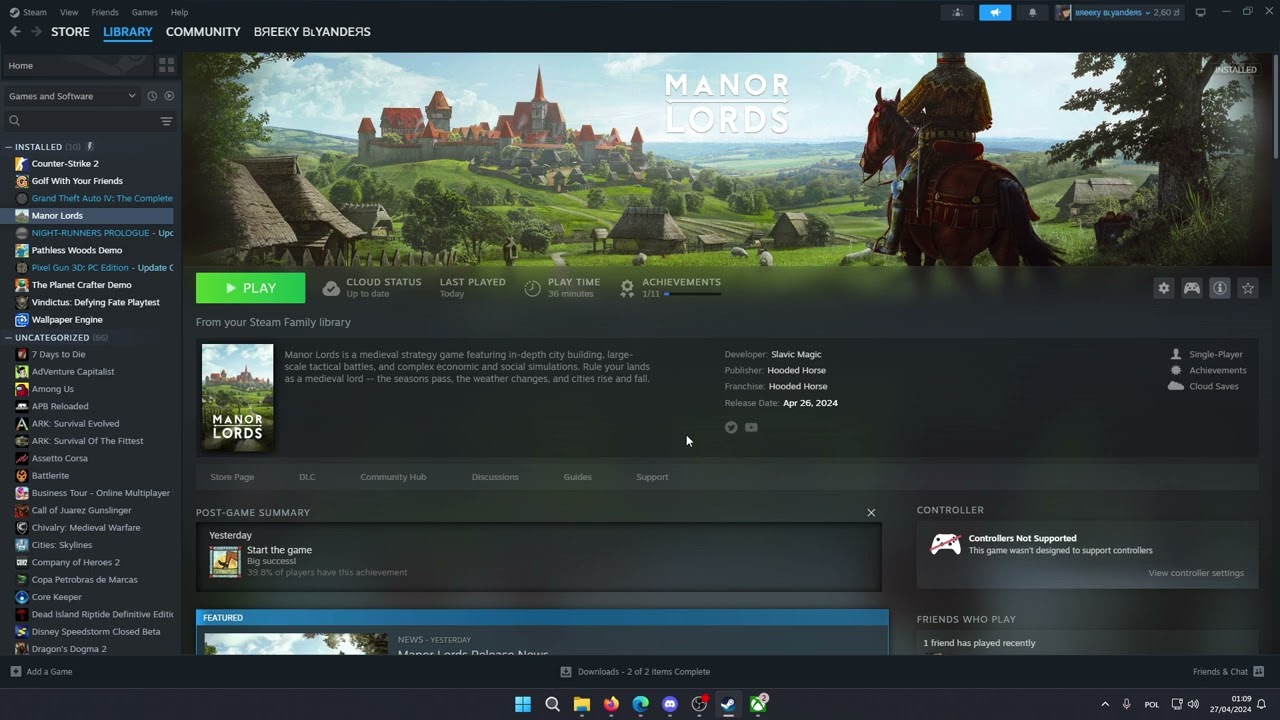Select Core Keeper in the library
The image size is (1280, 720).
click(57, 597)
